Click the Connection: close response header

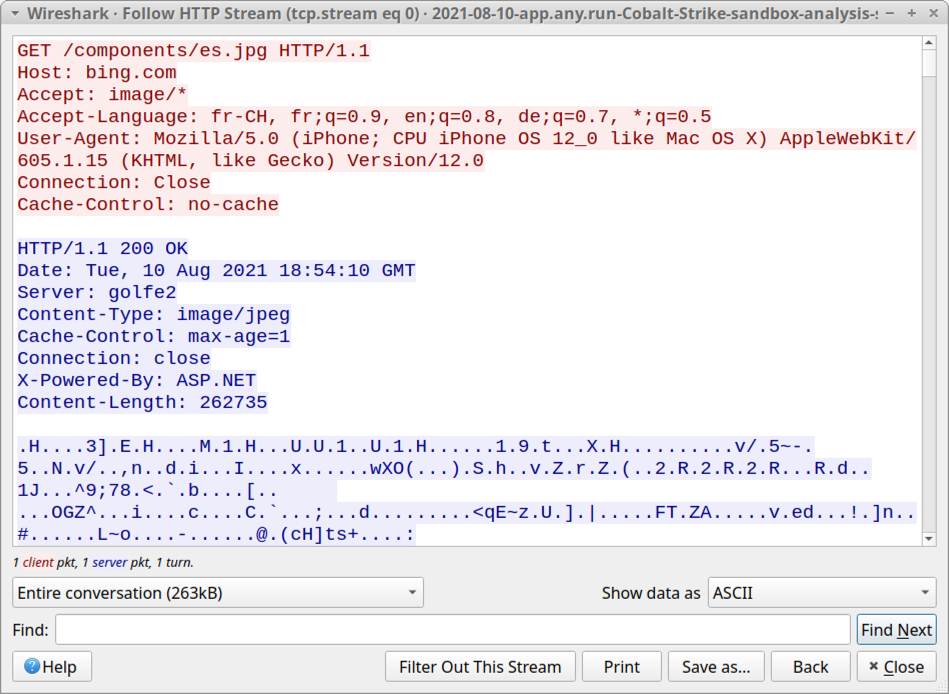click(114, 358)
